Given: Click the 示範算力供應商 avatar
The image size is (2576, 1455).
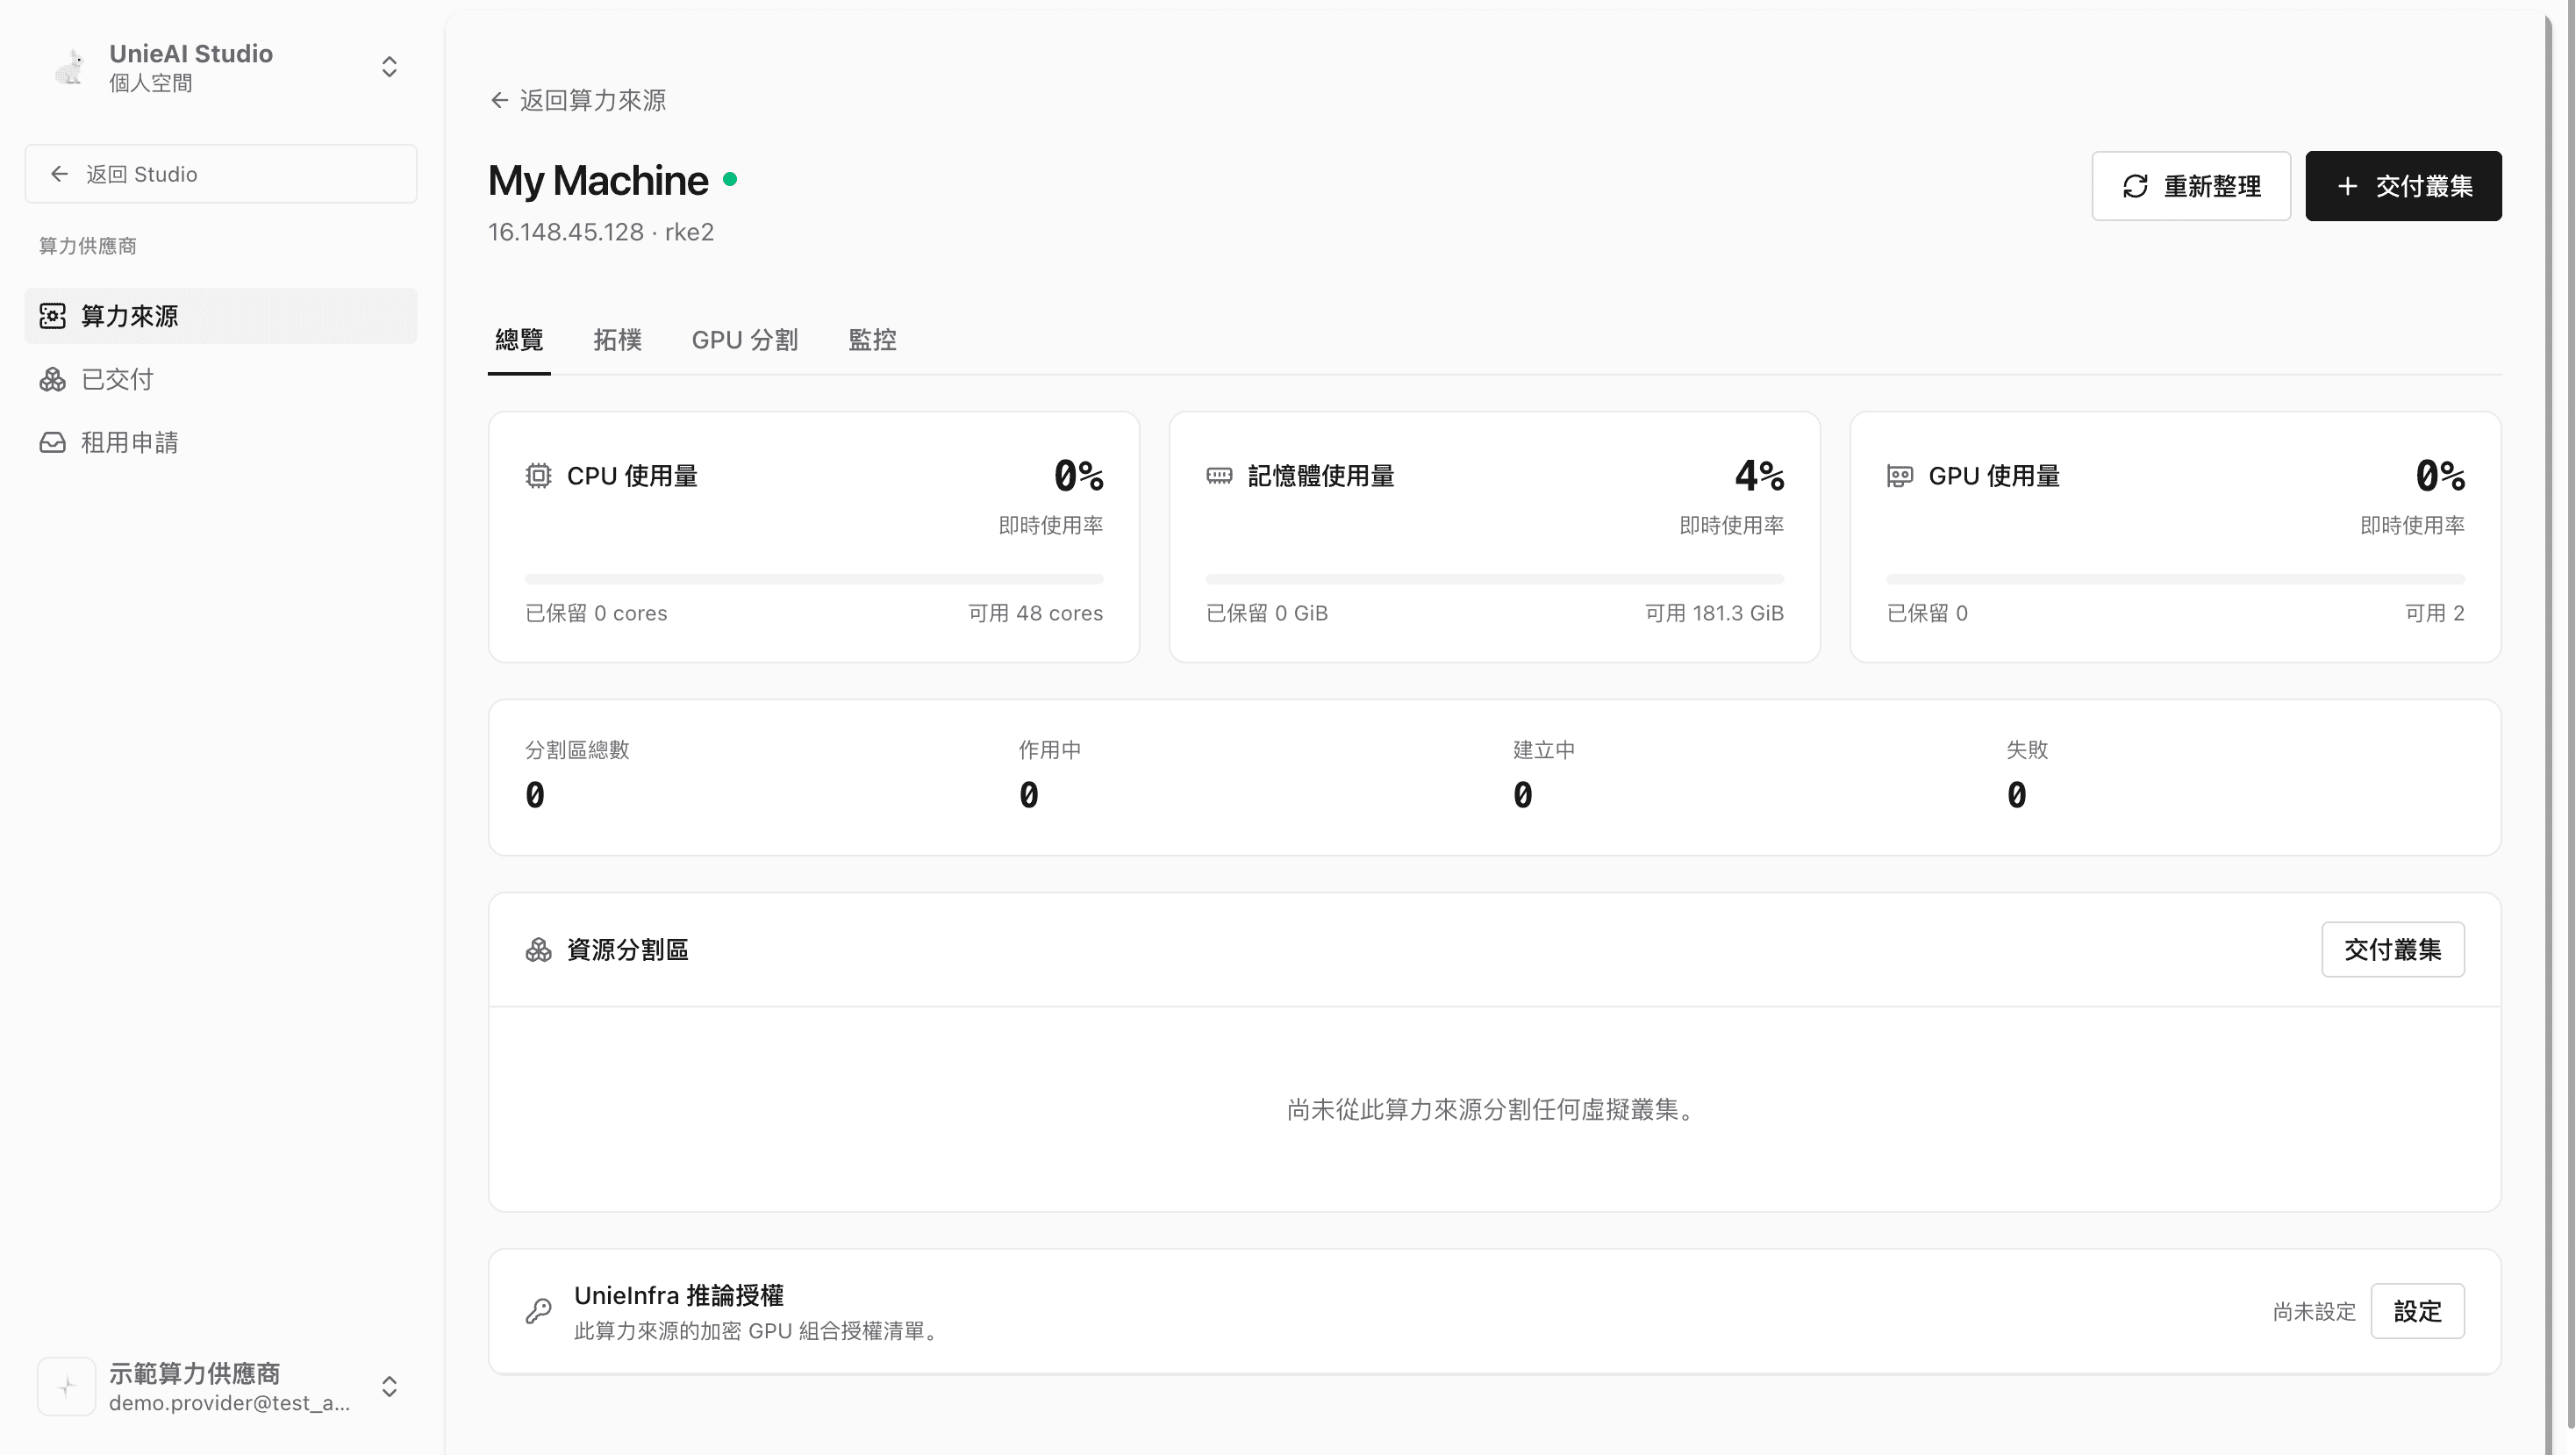Looking at the screenshot, I should point(66,1386).
